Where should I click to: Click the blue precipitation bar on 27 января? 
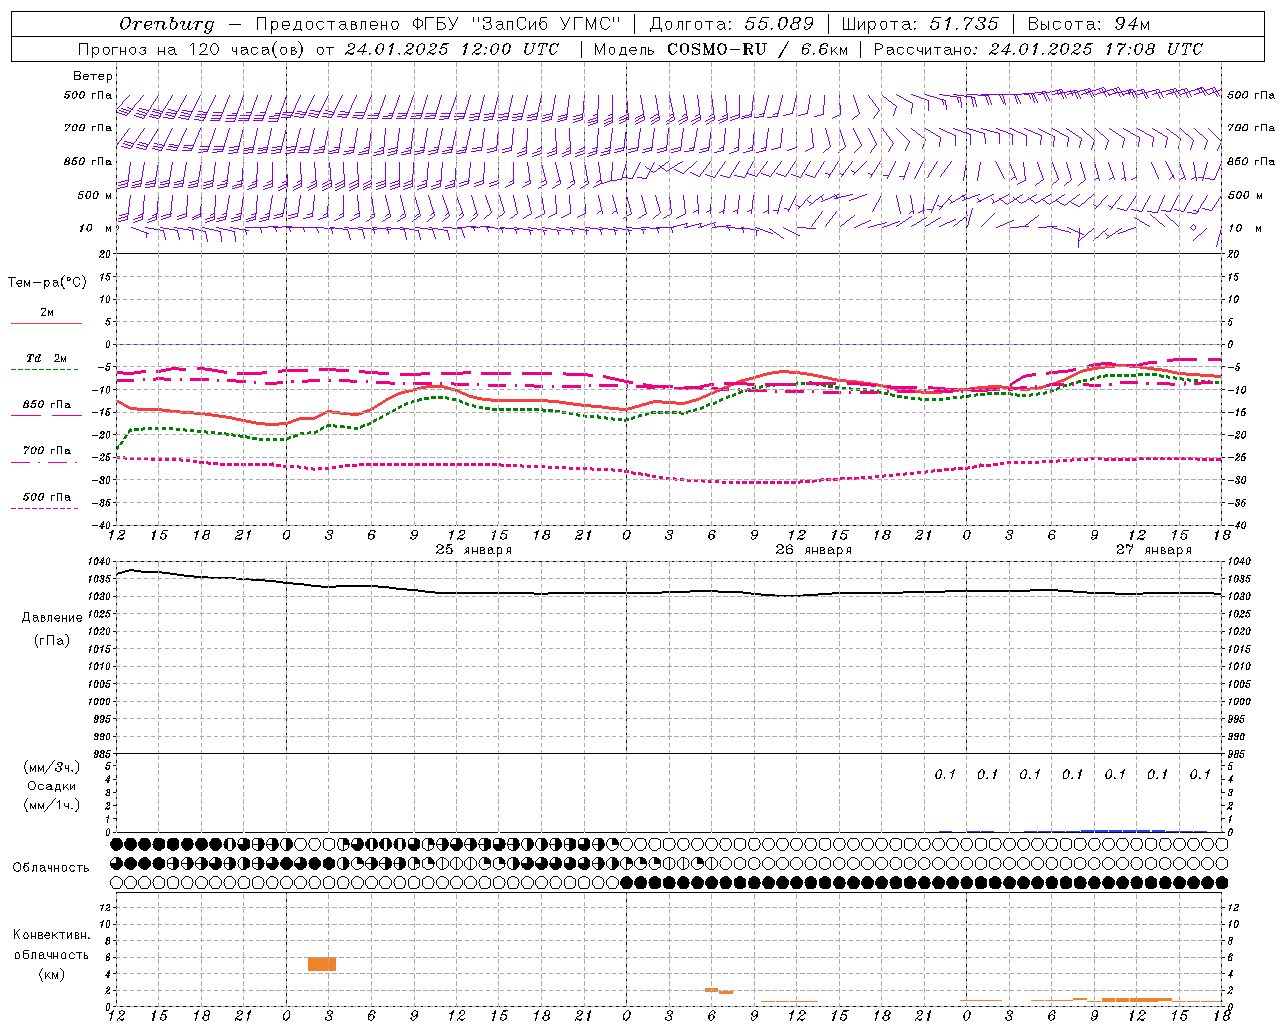pos(1122,830)
